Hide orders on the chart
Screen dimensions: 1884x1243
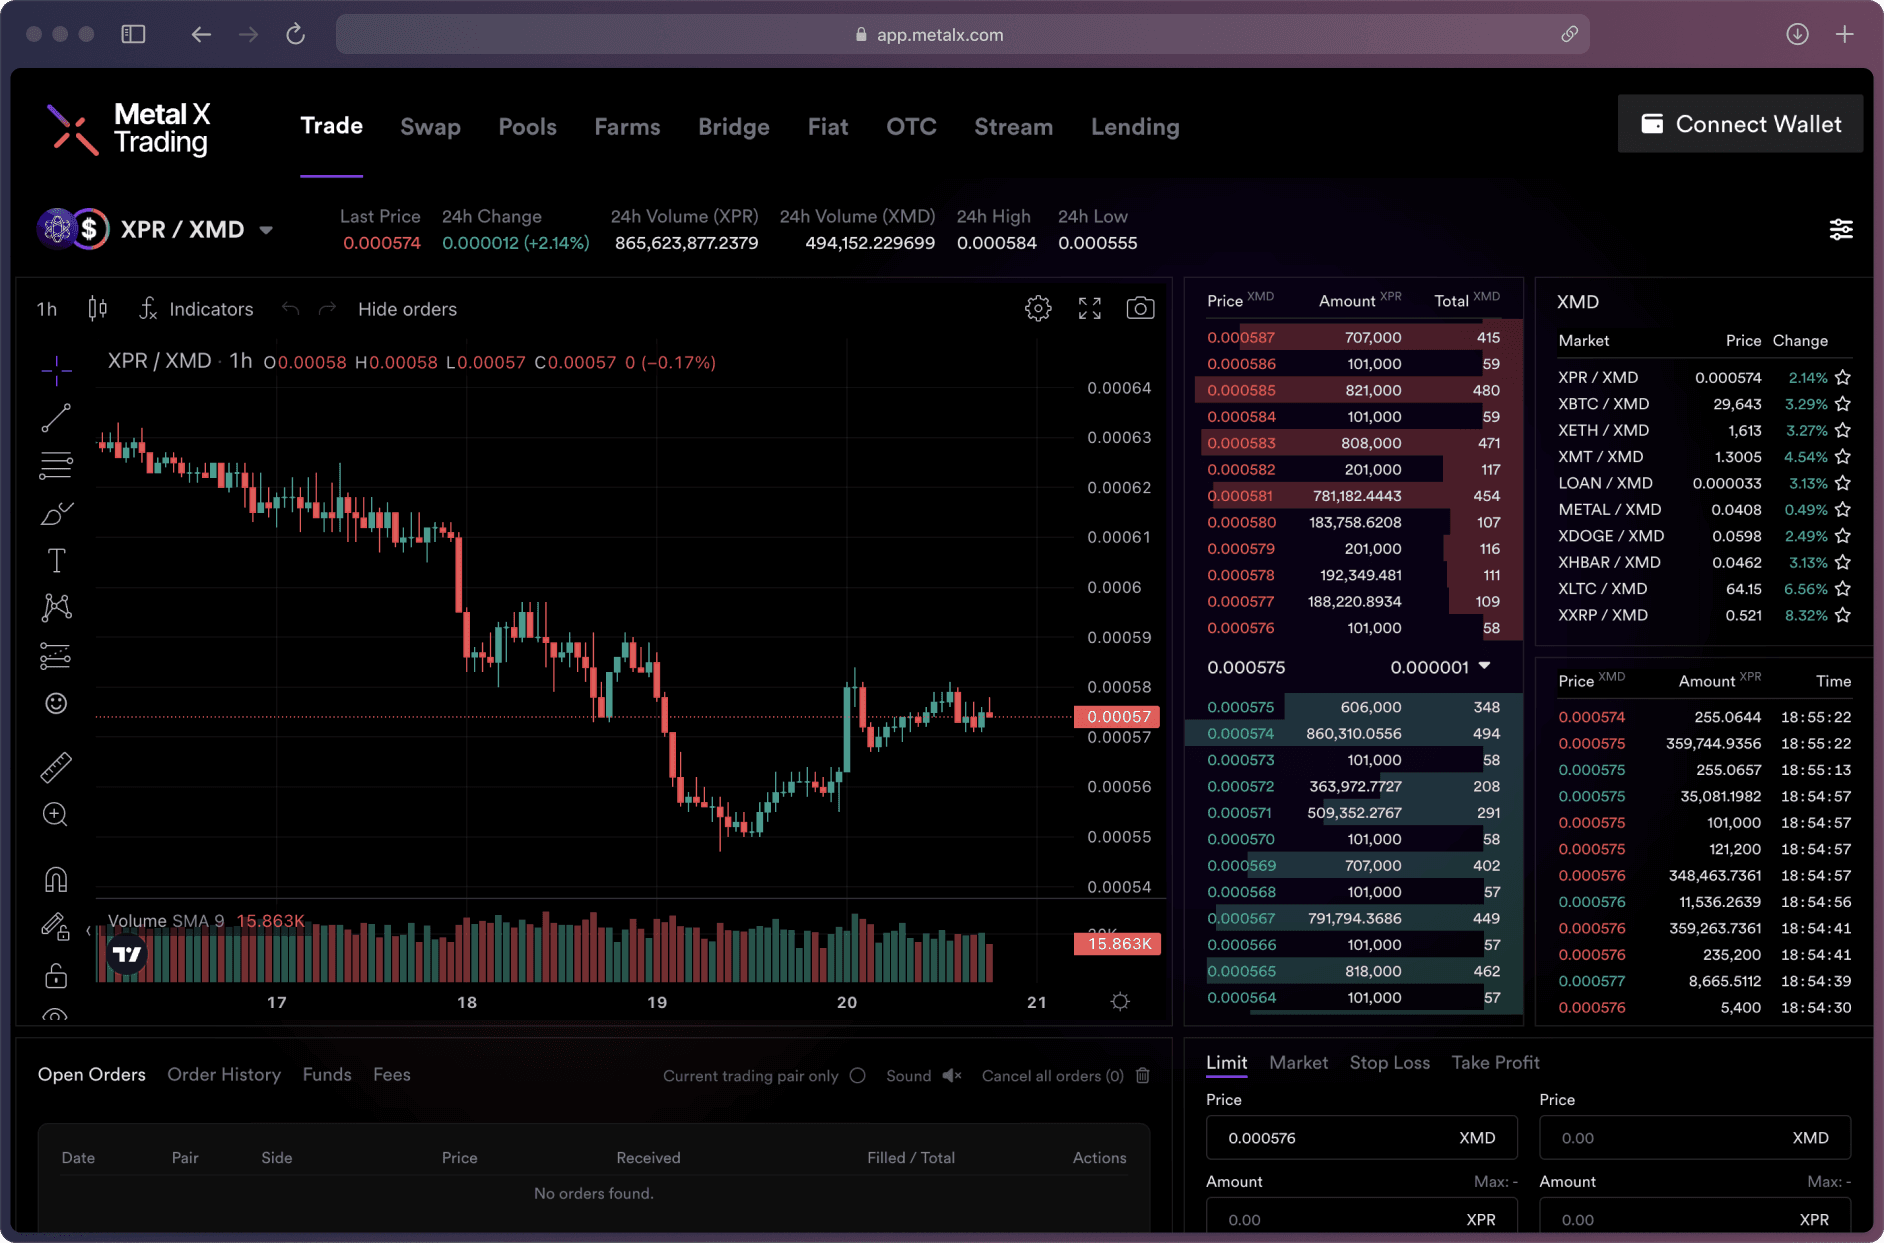tap(407, 309)
